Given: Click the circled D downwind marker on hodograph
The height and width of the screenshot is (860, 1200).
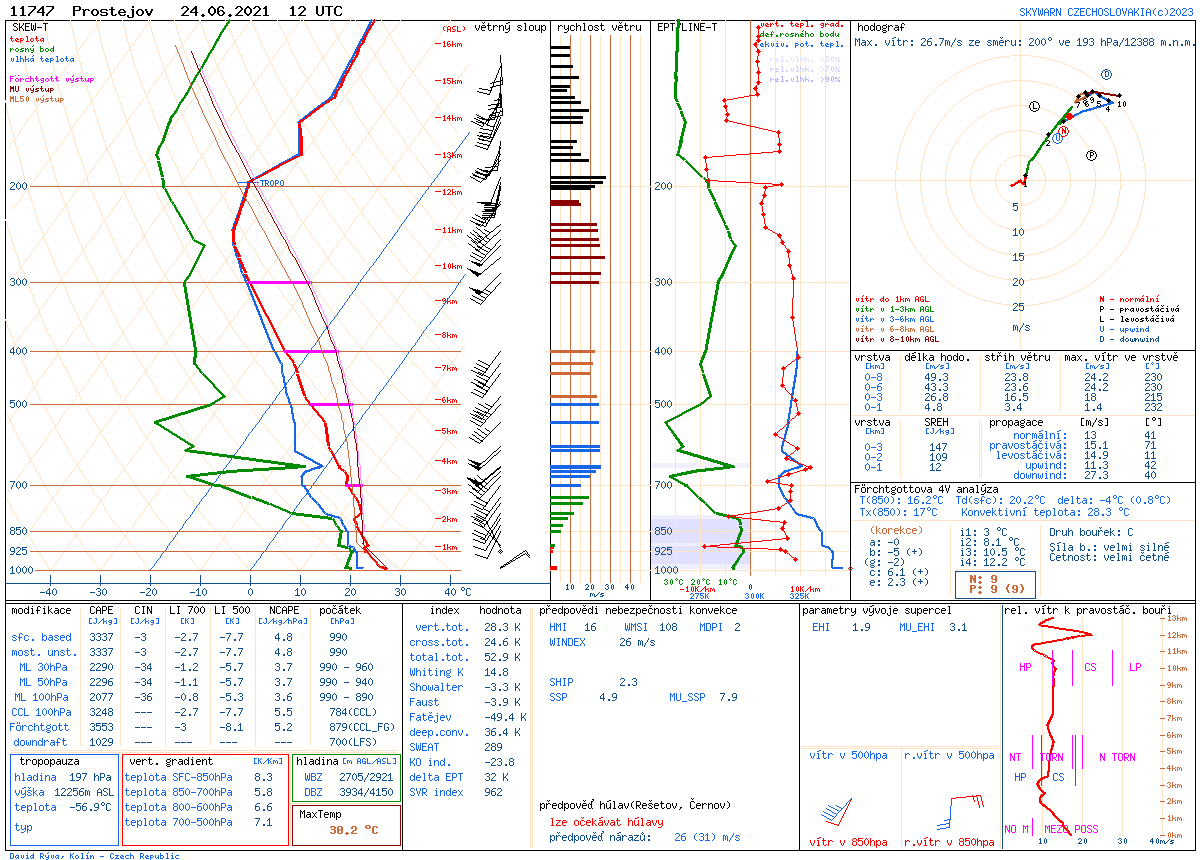Looking at the screenshot, I should (x=1106, y=74).
